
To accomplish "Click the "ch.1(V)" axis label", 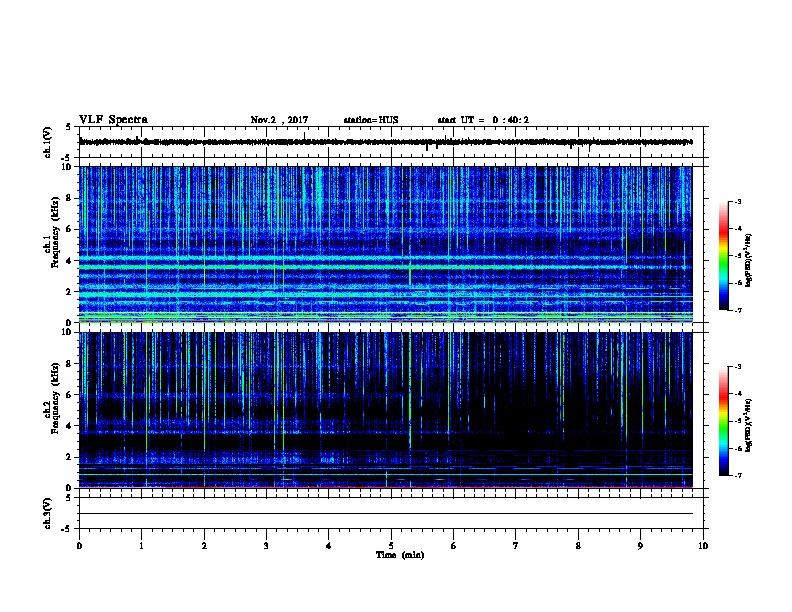I will [x=48, y=142].
